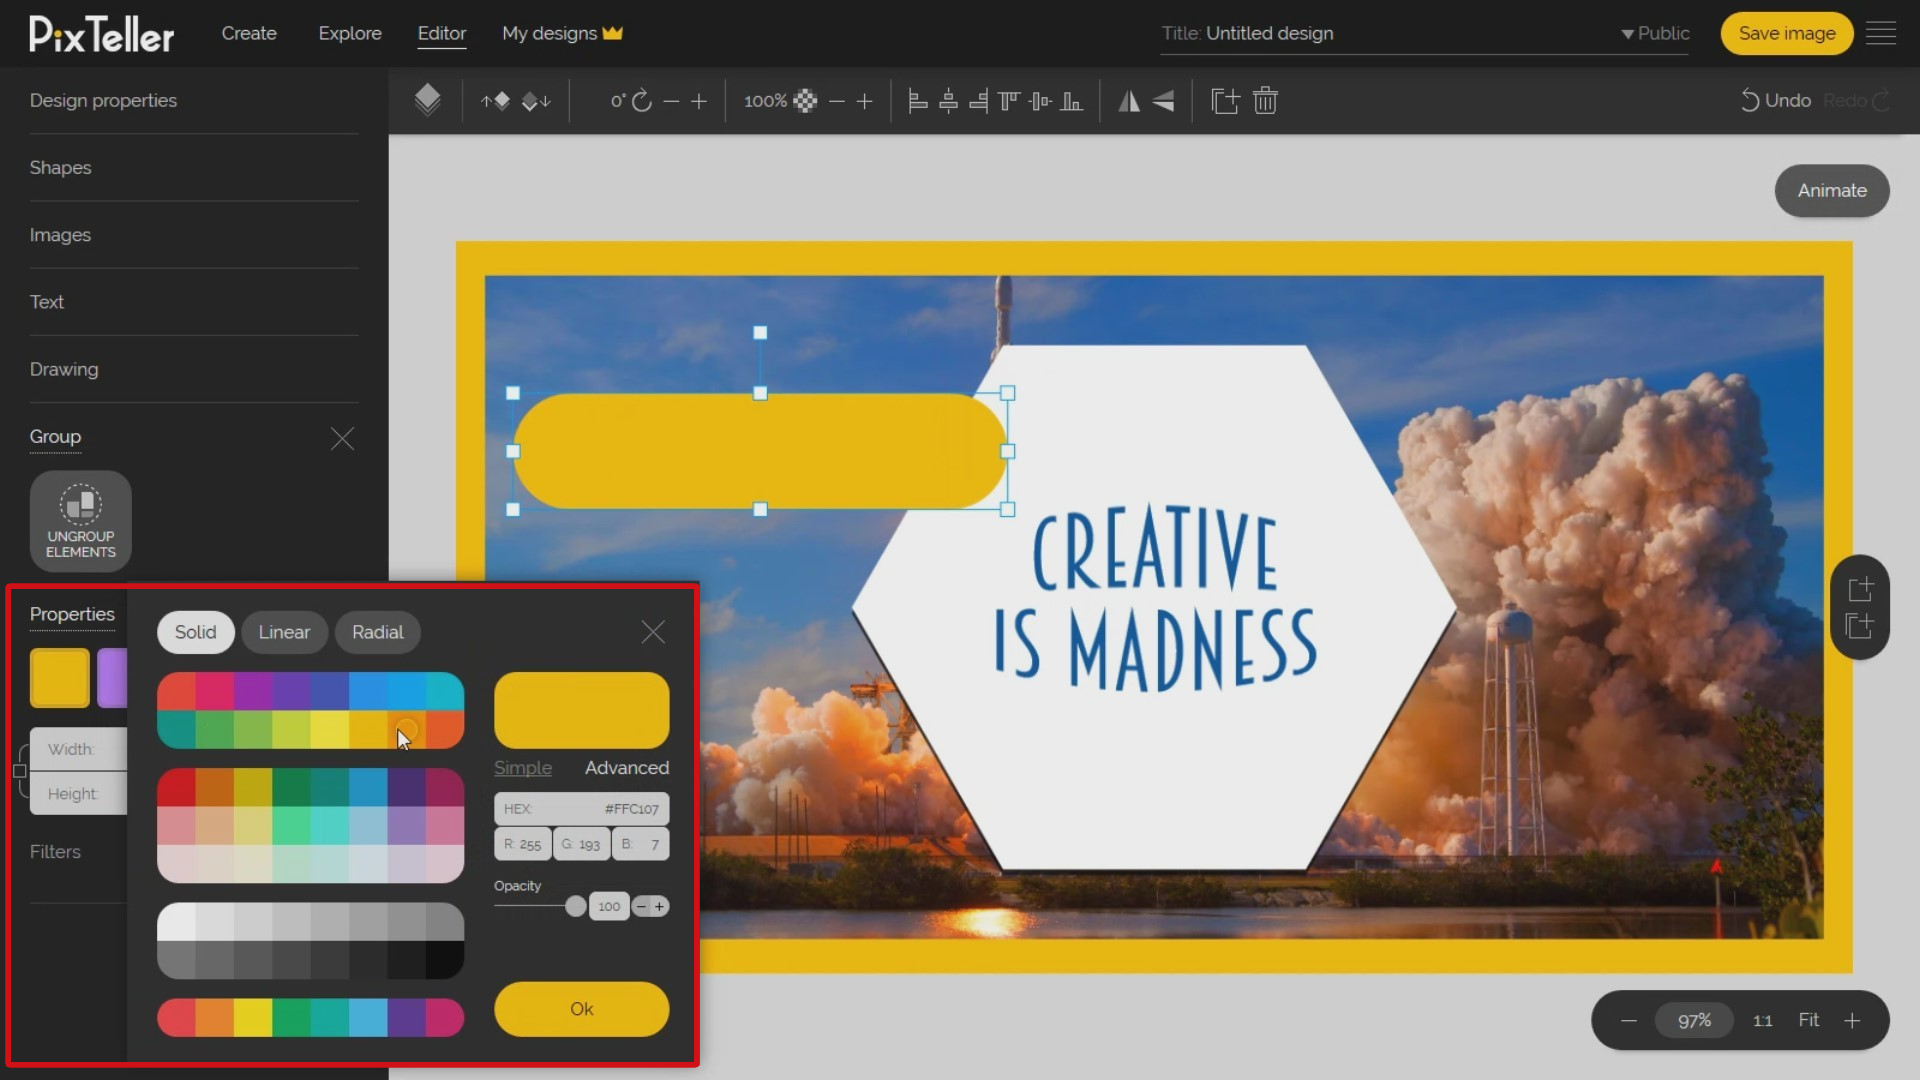
Task: Click the Shapes tool in sidebar
Action: pos(61,167)
